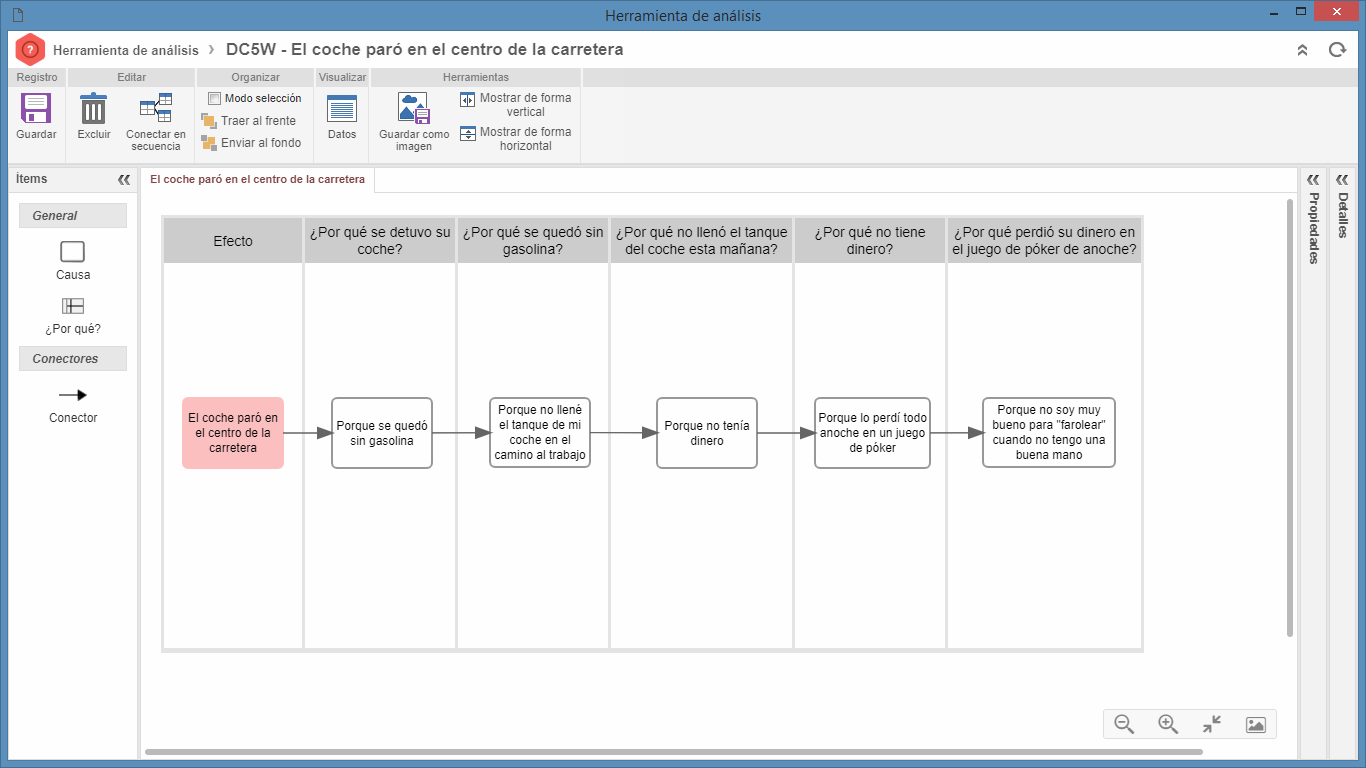Save the analysis with the Guardar icon
Image resolution: width=1366 pixels, height=768 pixels.
[36, 108]
